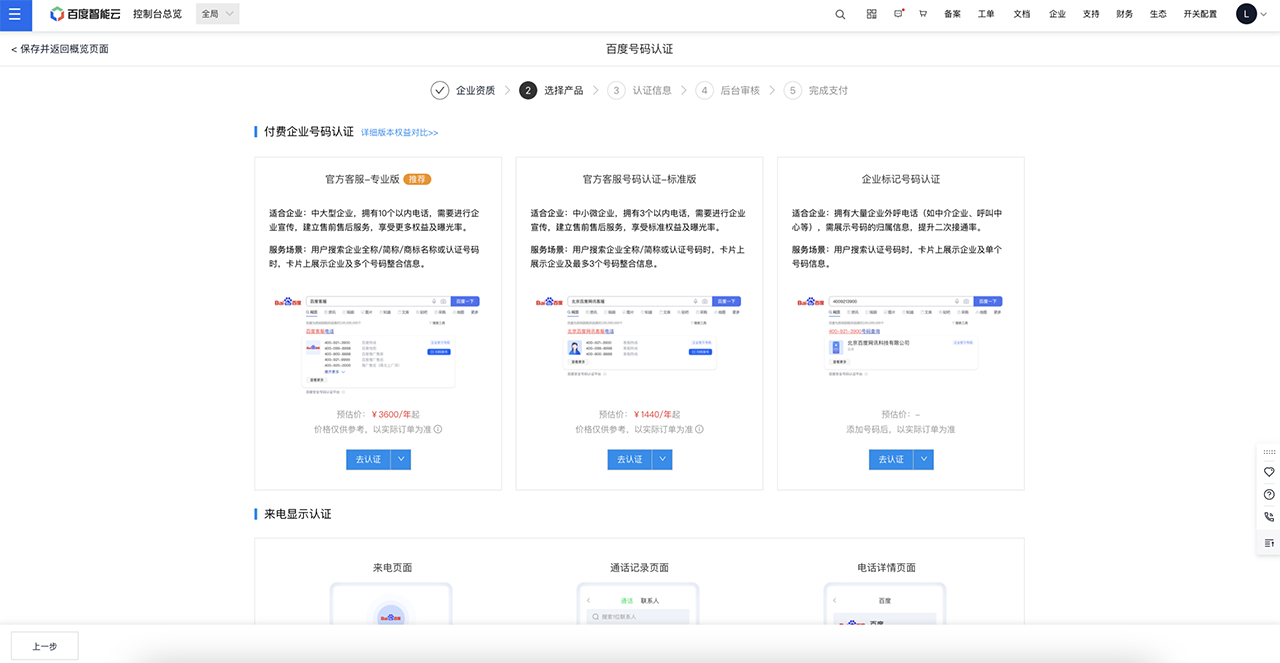1280x663 pixels.
Task: Click the drag handle dots on side panel
Action: pyautogui.click(x=1269, y=452)
